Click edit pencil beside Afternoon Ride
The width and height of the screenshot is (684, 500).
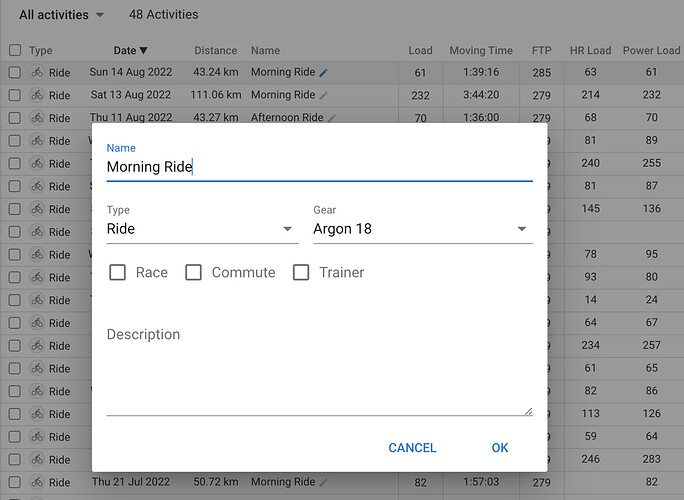(x=332, y=118)
